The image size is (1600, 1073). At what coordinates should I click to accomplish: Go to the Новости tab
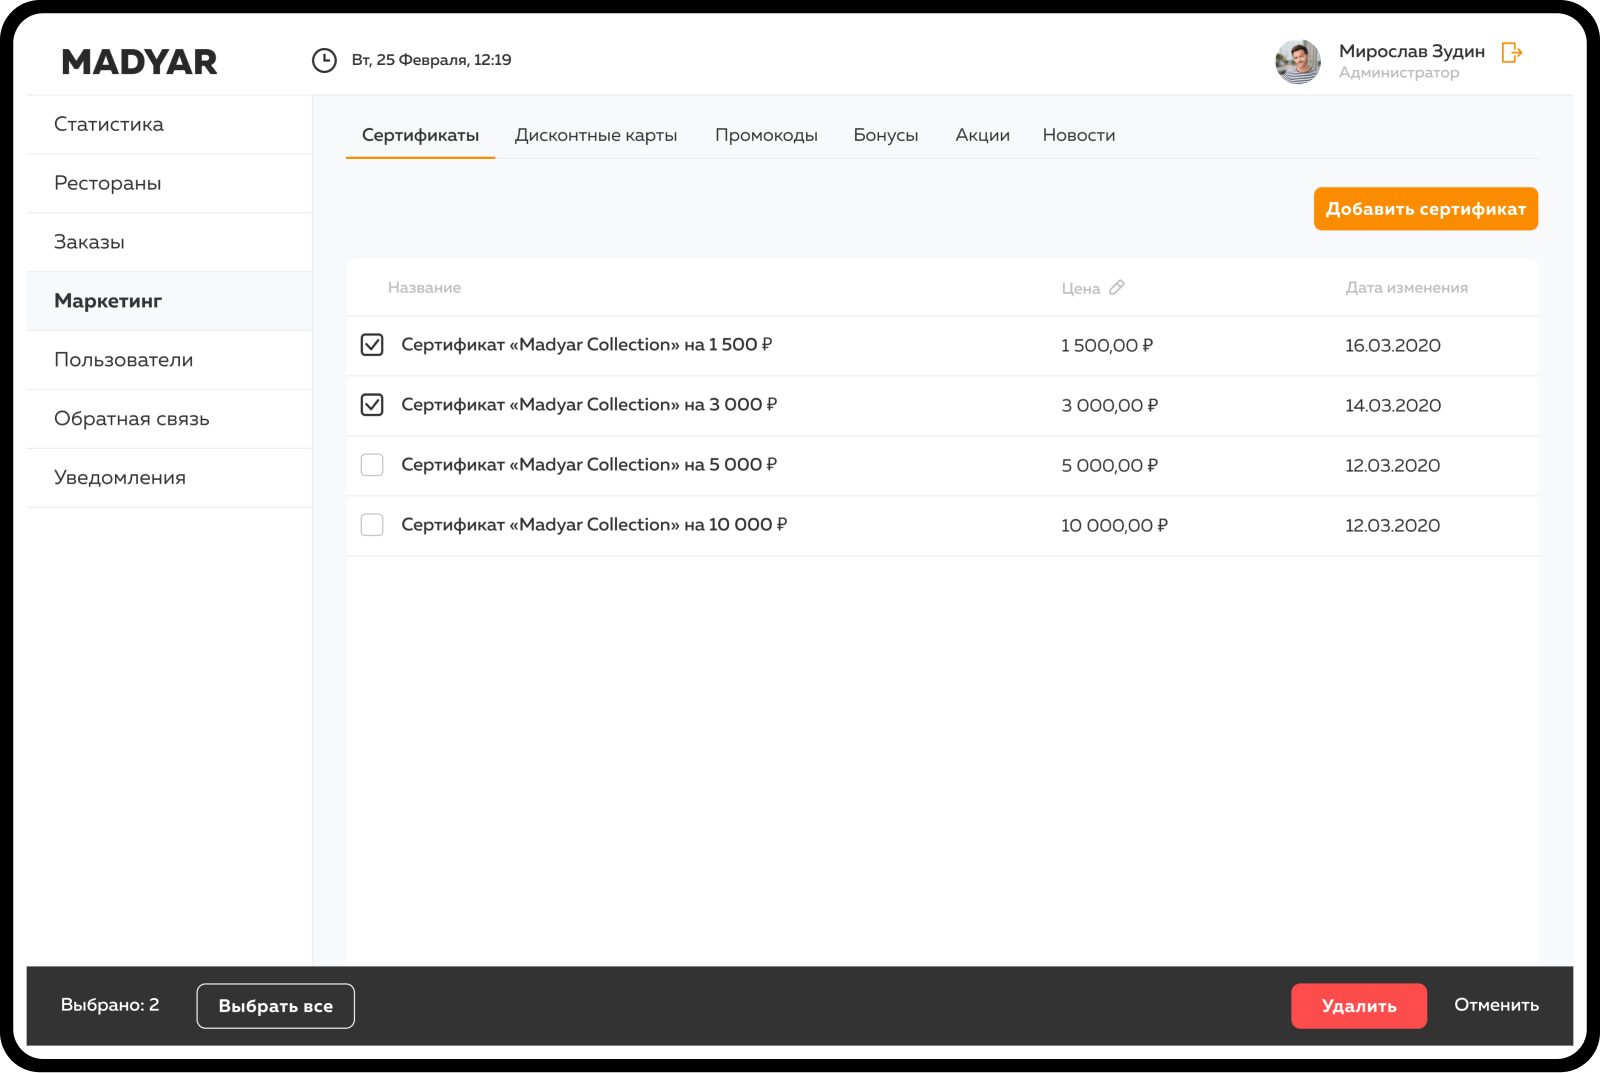pos(1079,135)
